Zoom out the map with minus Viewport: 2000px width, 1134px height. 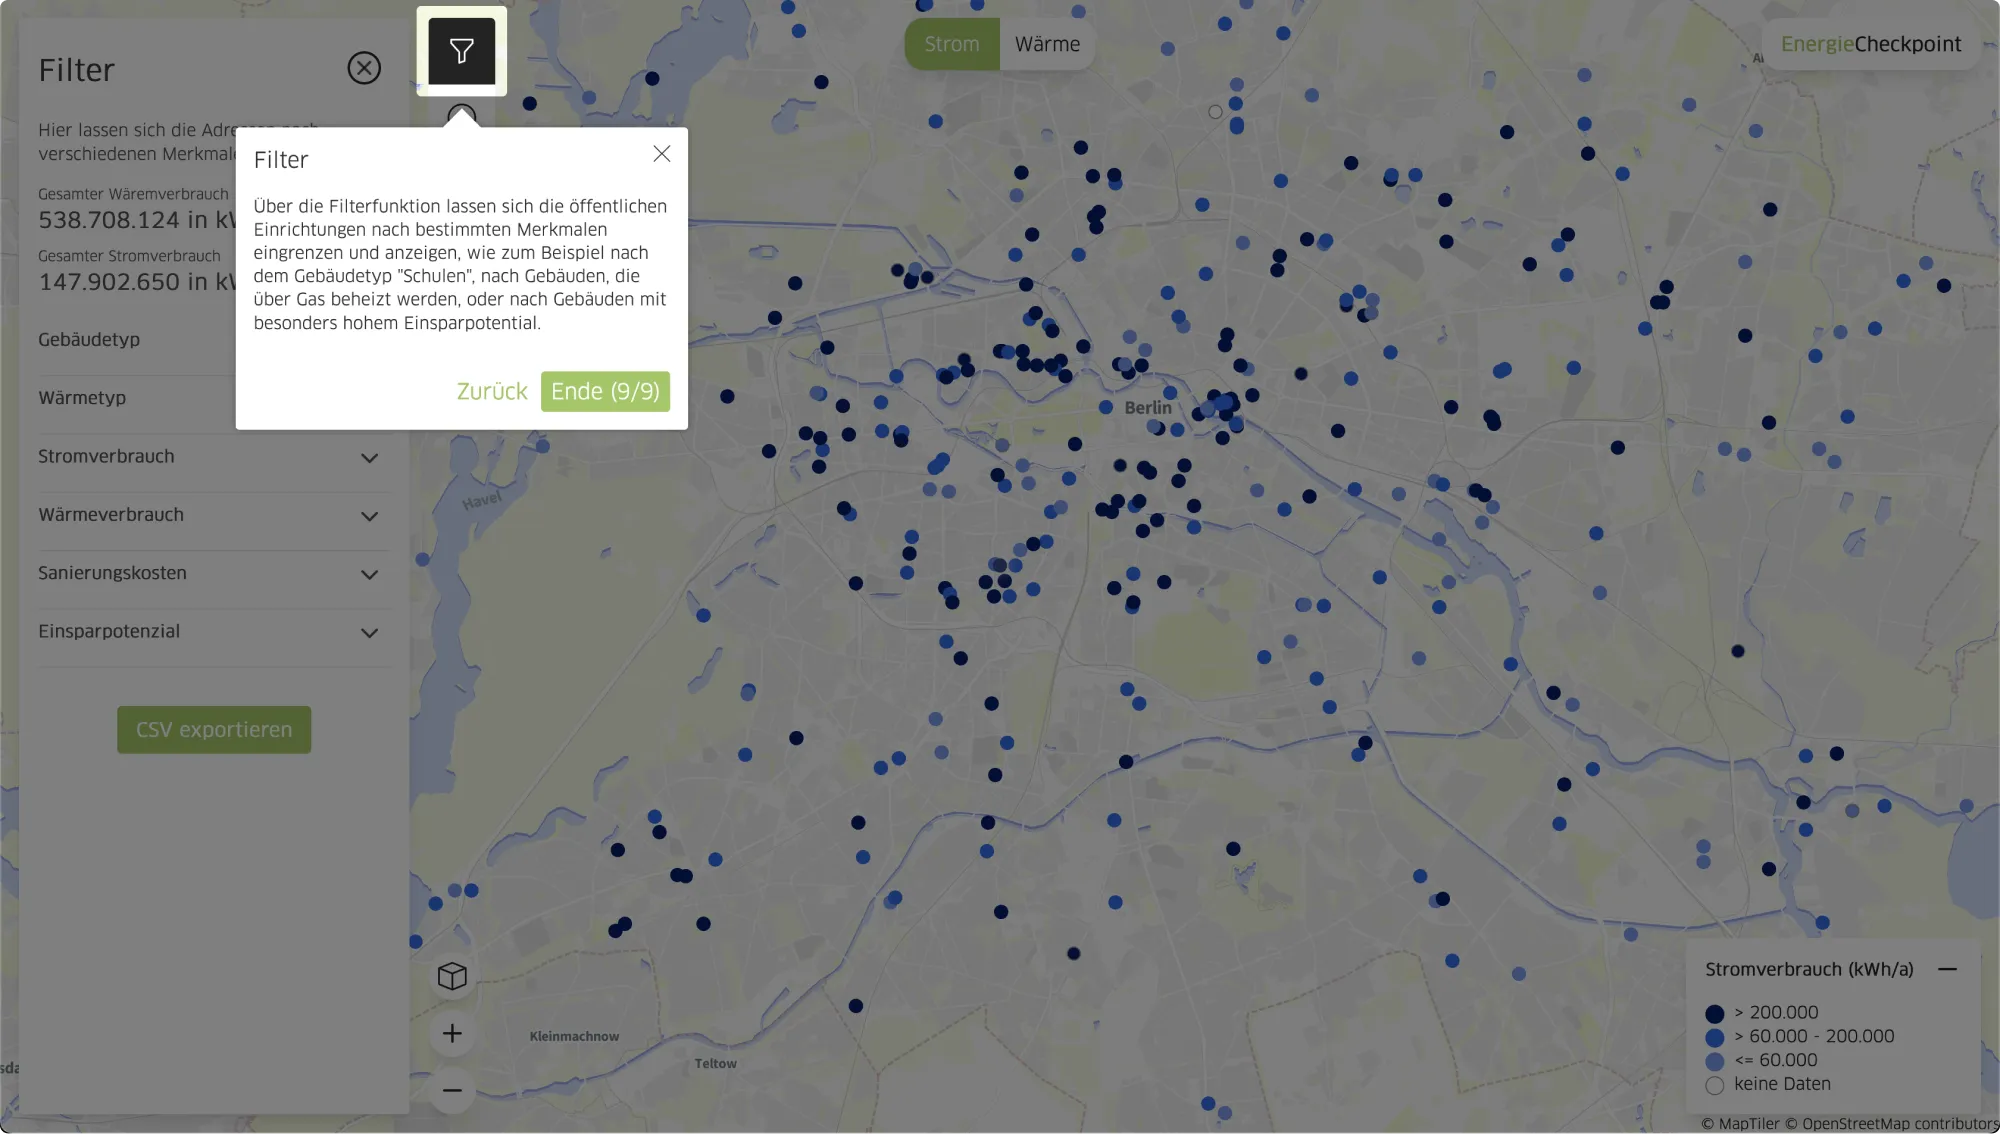coord(452,1090)
